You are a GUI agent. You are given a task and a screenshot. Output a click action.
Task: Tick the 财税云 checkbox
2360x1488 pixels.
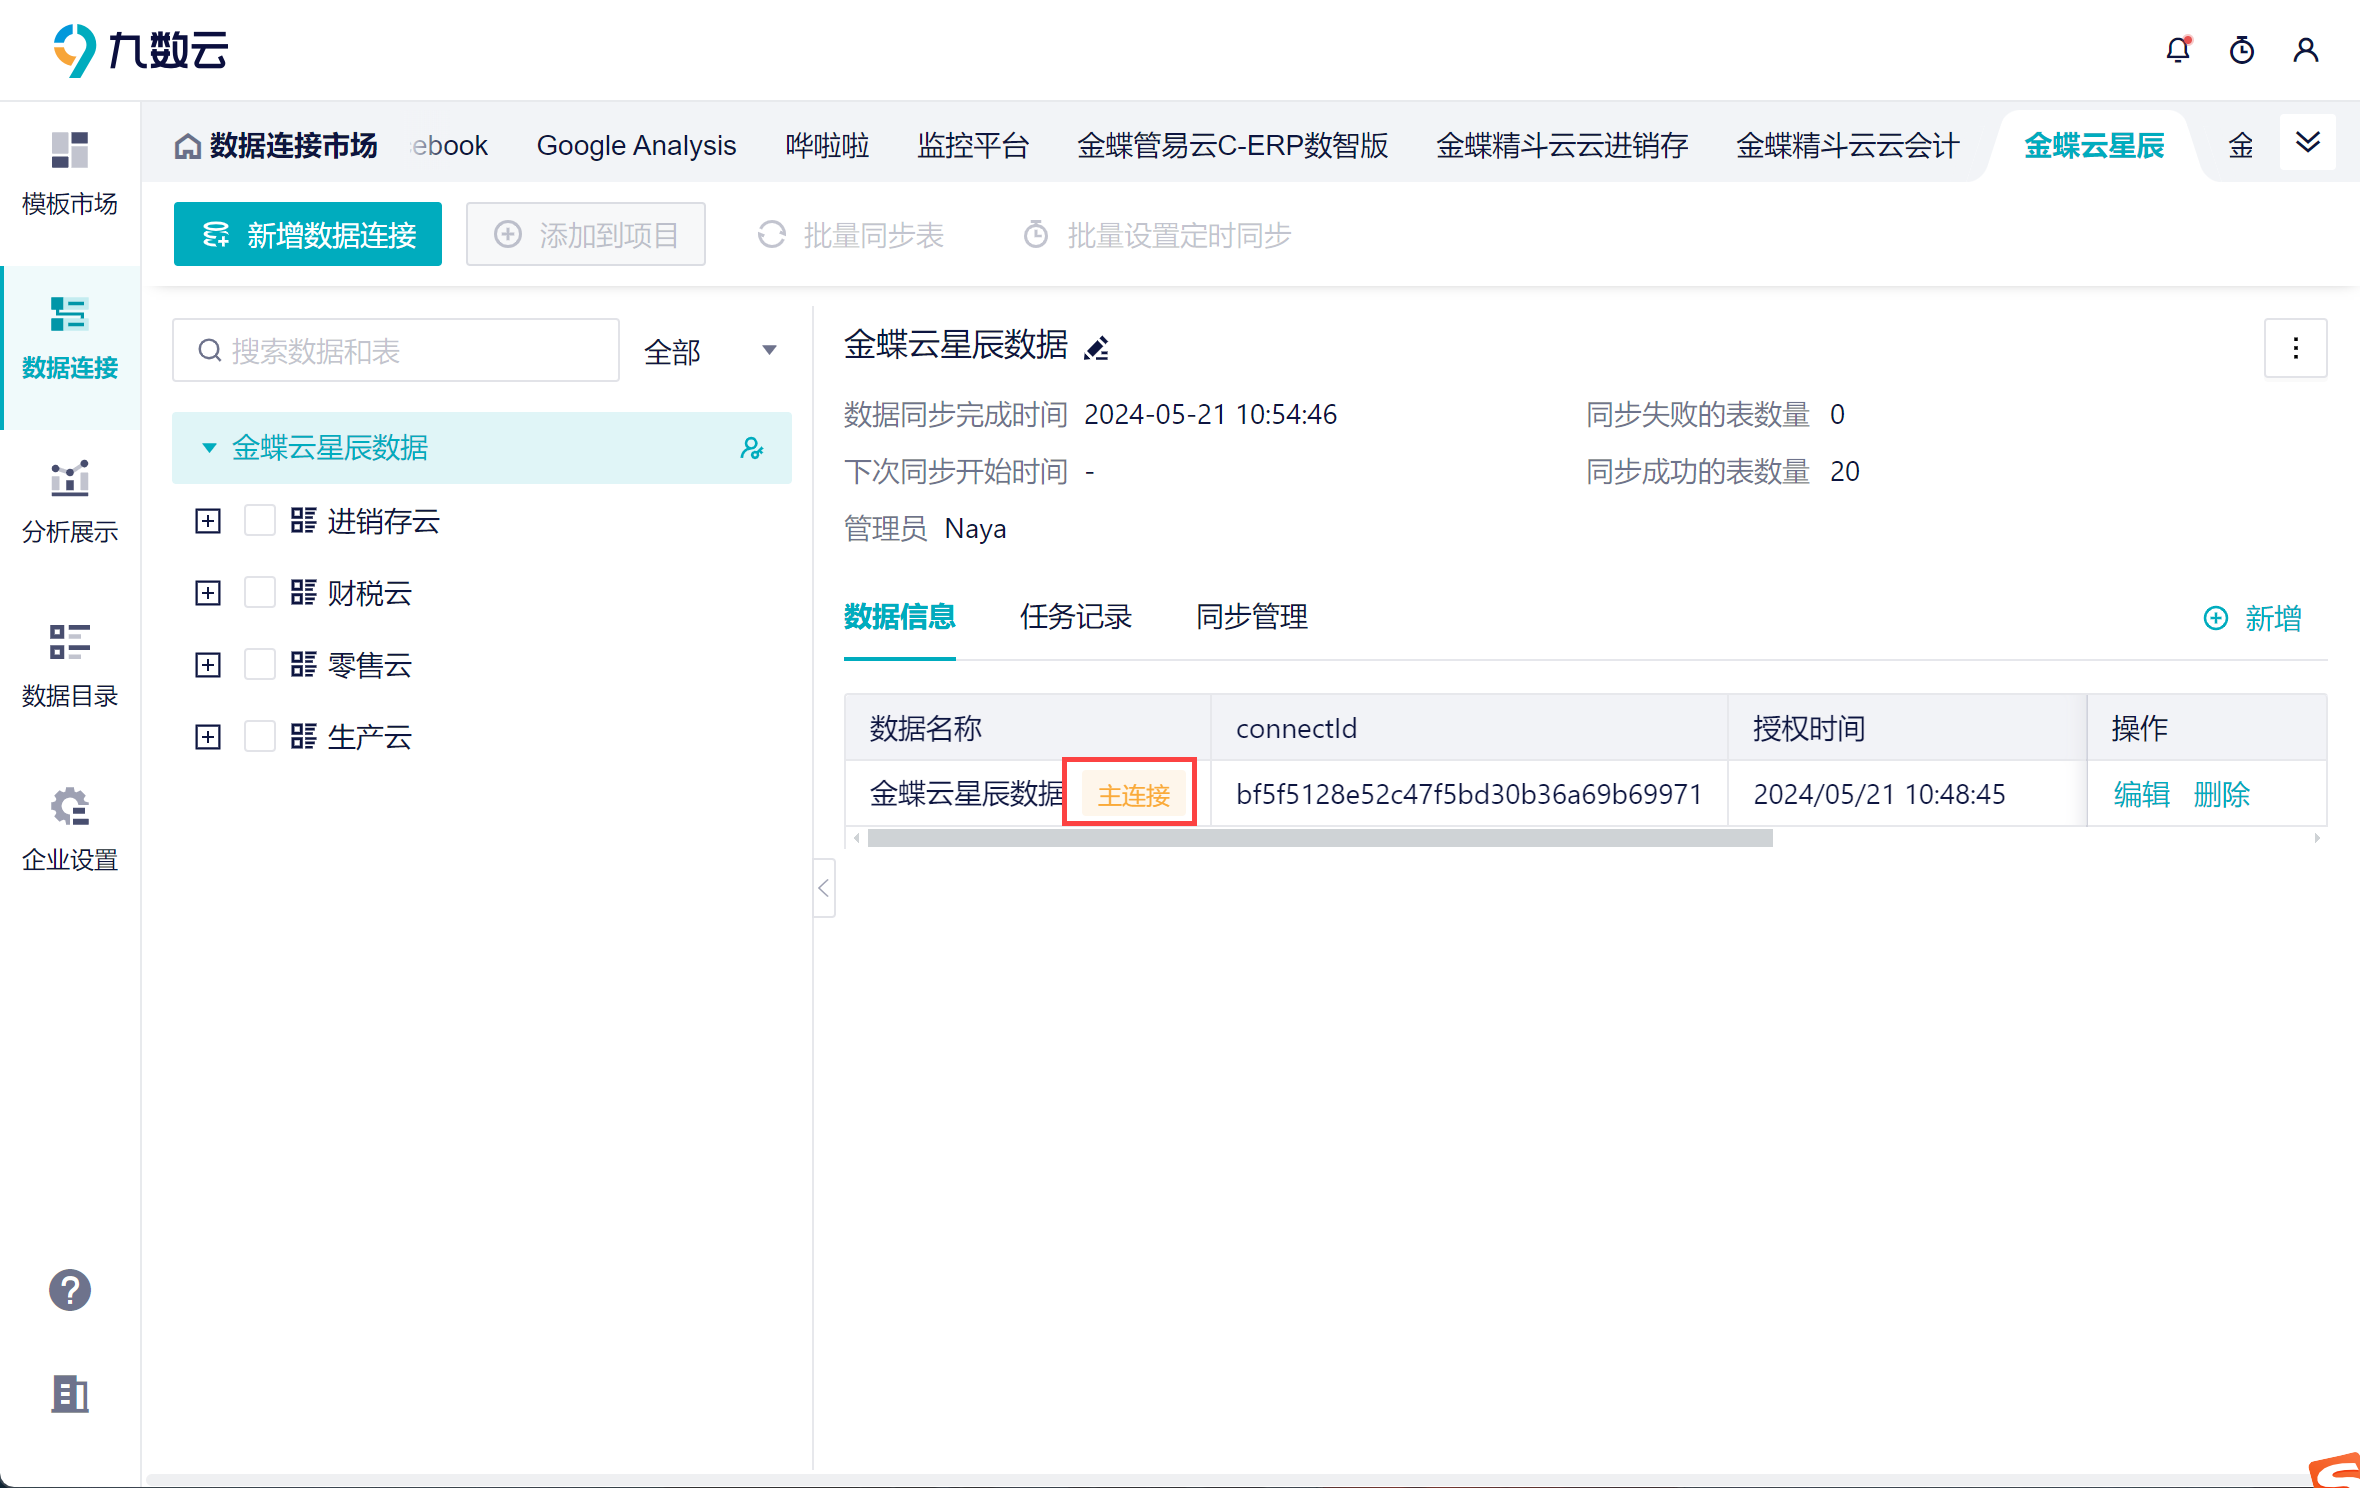[x=260, y=593]
